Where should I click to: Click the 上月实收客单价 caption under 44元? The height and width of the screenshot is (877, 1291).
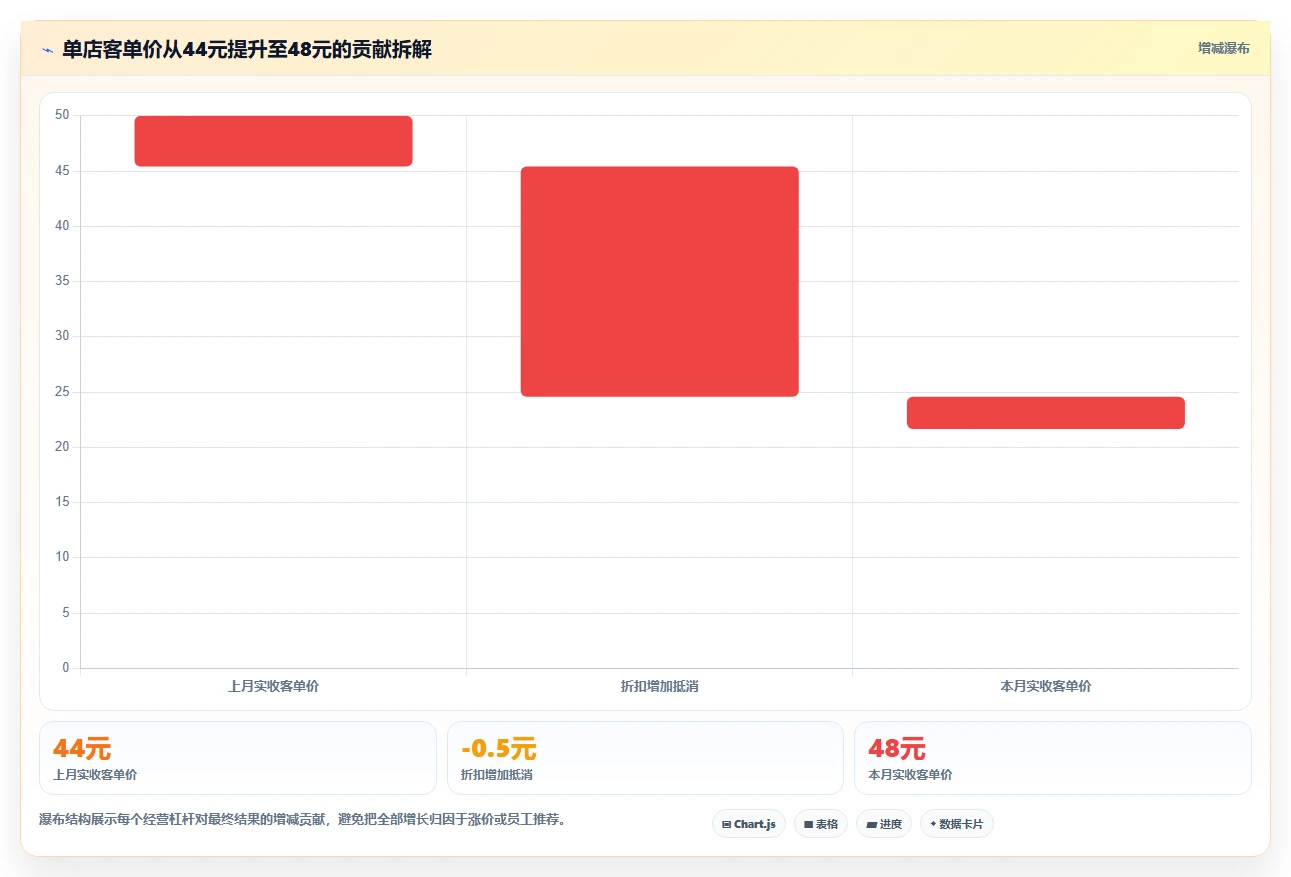(95, 775)
